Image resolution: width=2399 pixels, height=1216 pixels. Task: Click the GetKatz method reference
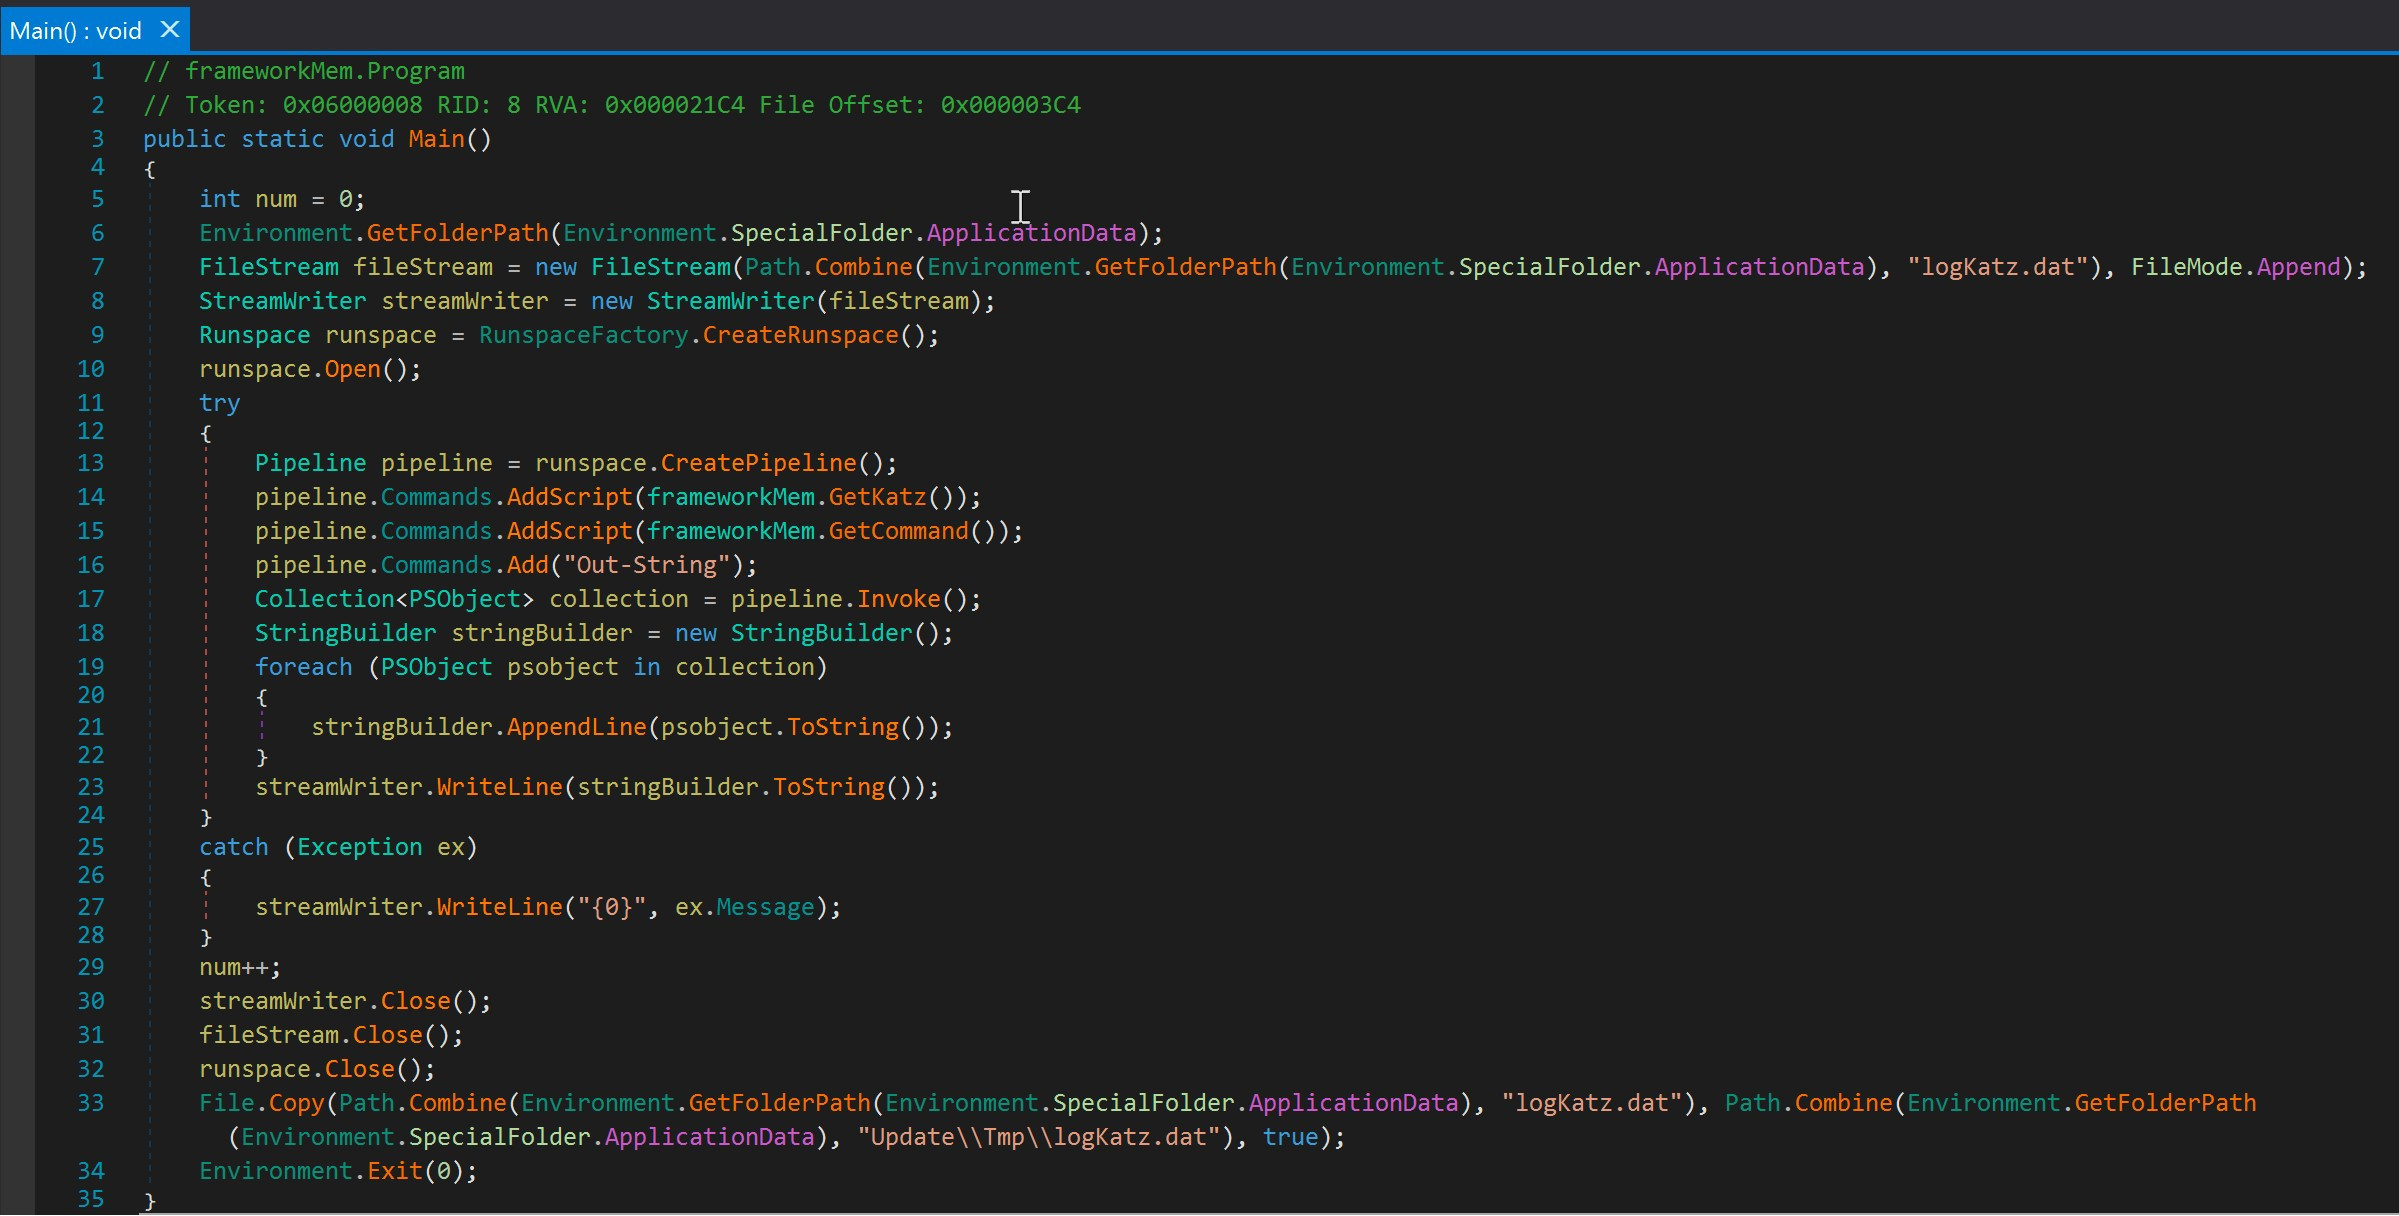tap(878, 497)
